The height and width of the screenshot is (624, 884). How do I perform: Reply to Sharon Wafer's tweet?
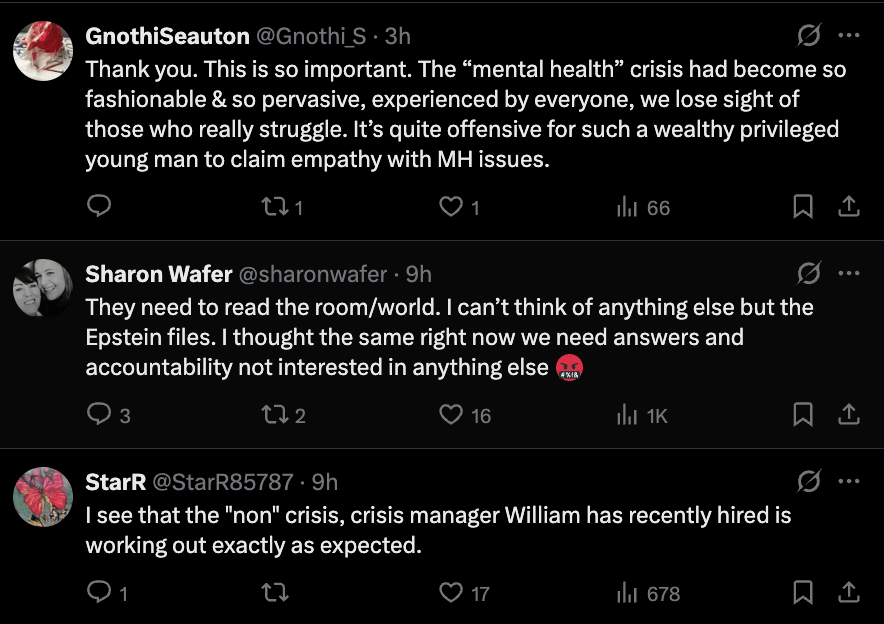(98, 415)
